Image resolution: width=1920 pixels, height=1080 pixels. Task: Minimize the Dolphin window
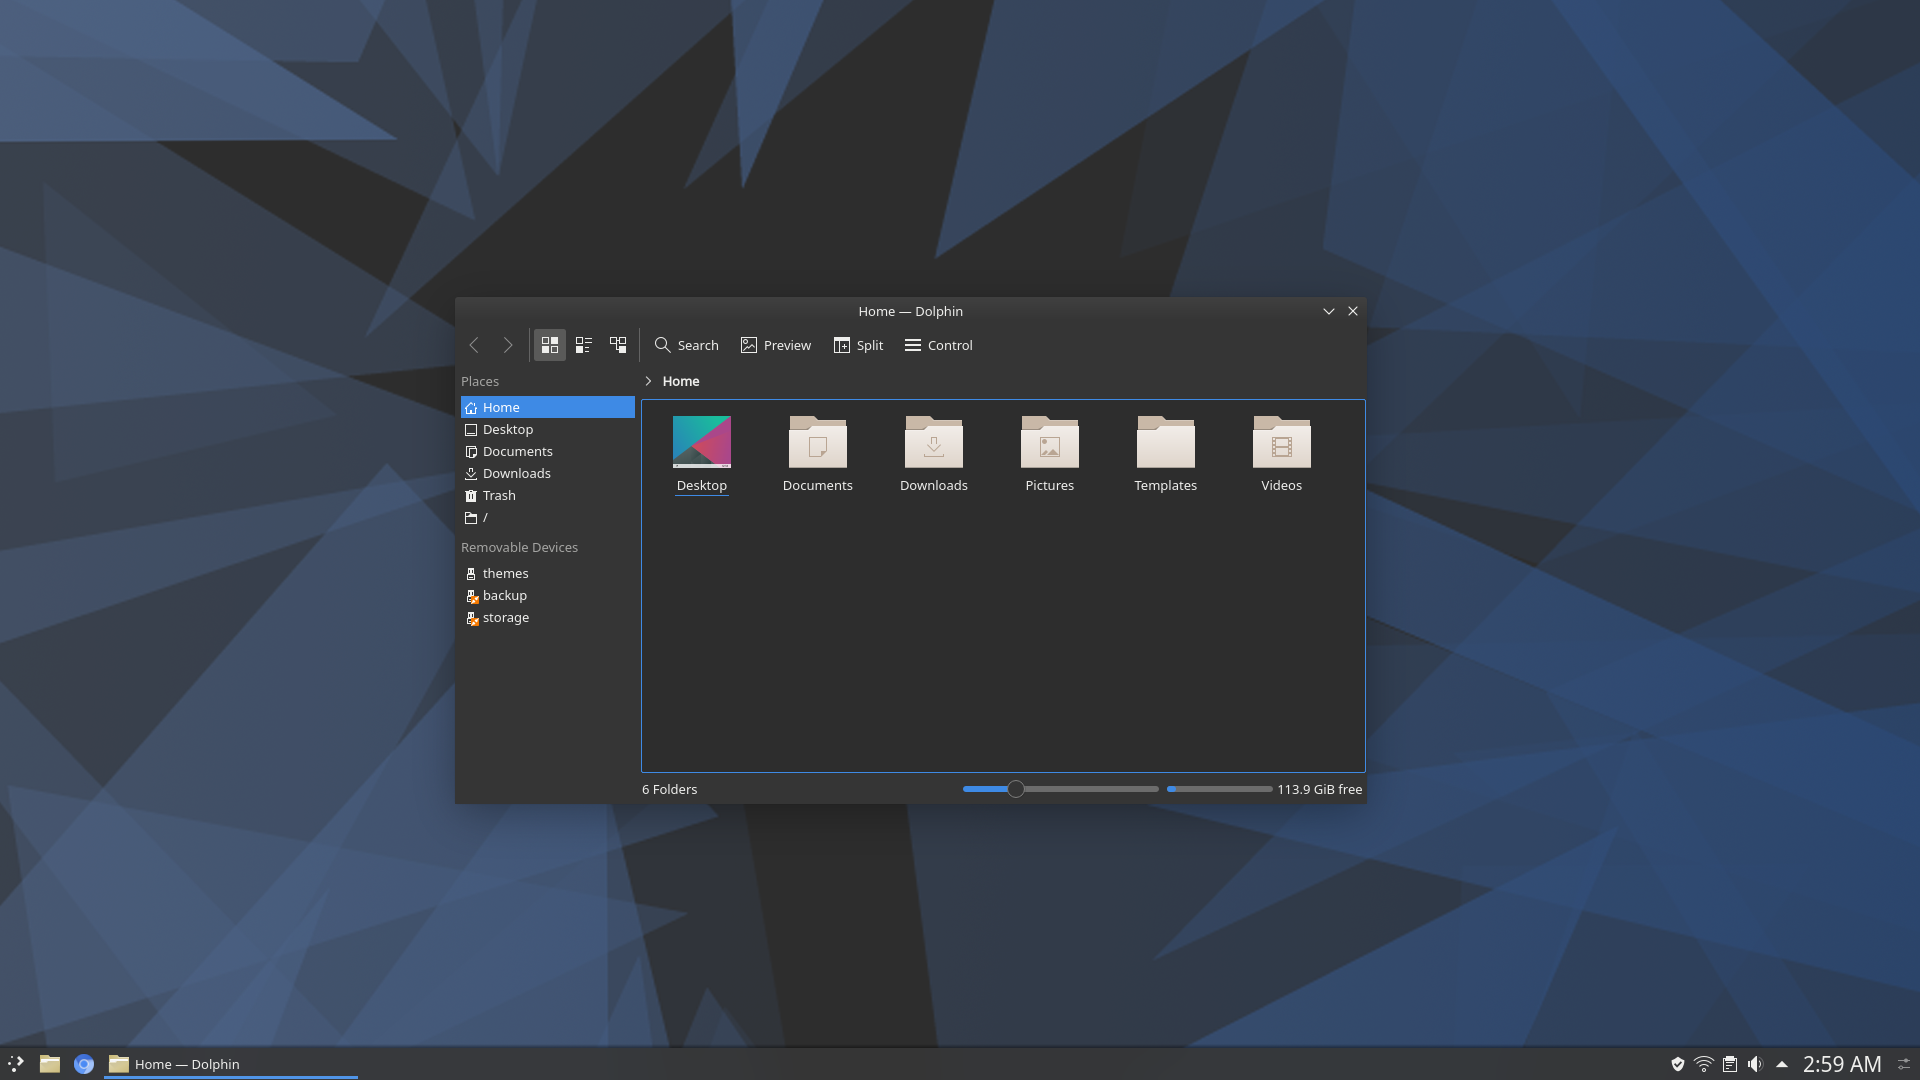click(x=1329, y=311)
